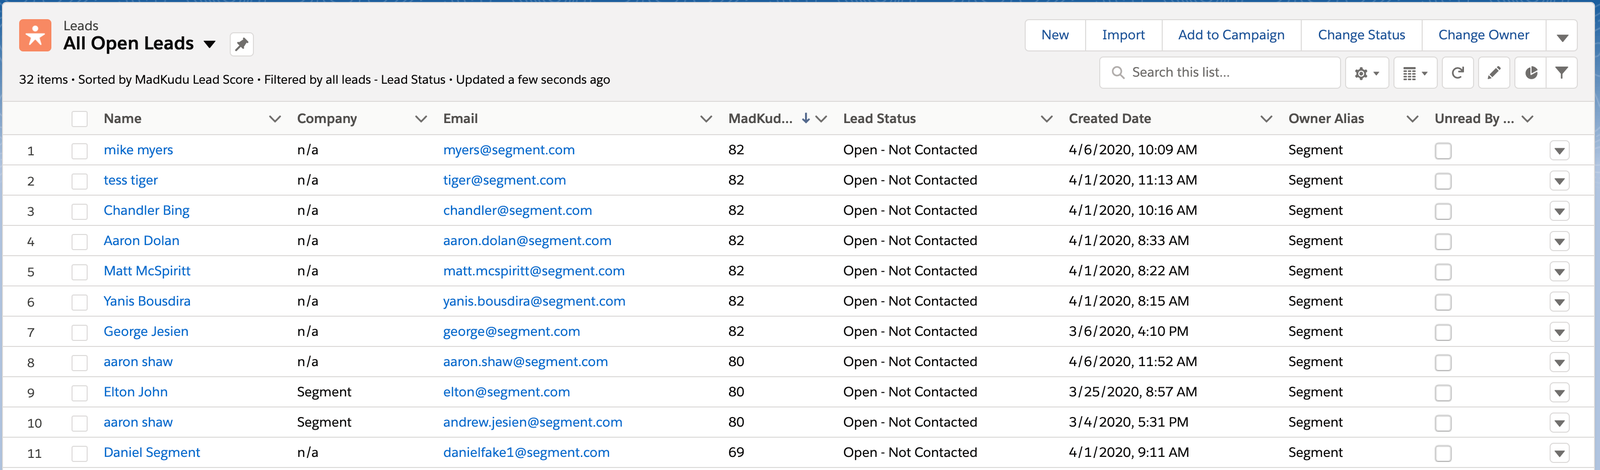Click the pencil edit list icon
The image size is (1600, 470).
(1494, 73)
